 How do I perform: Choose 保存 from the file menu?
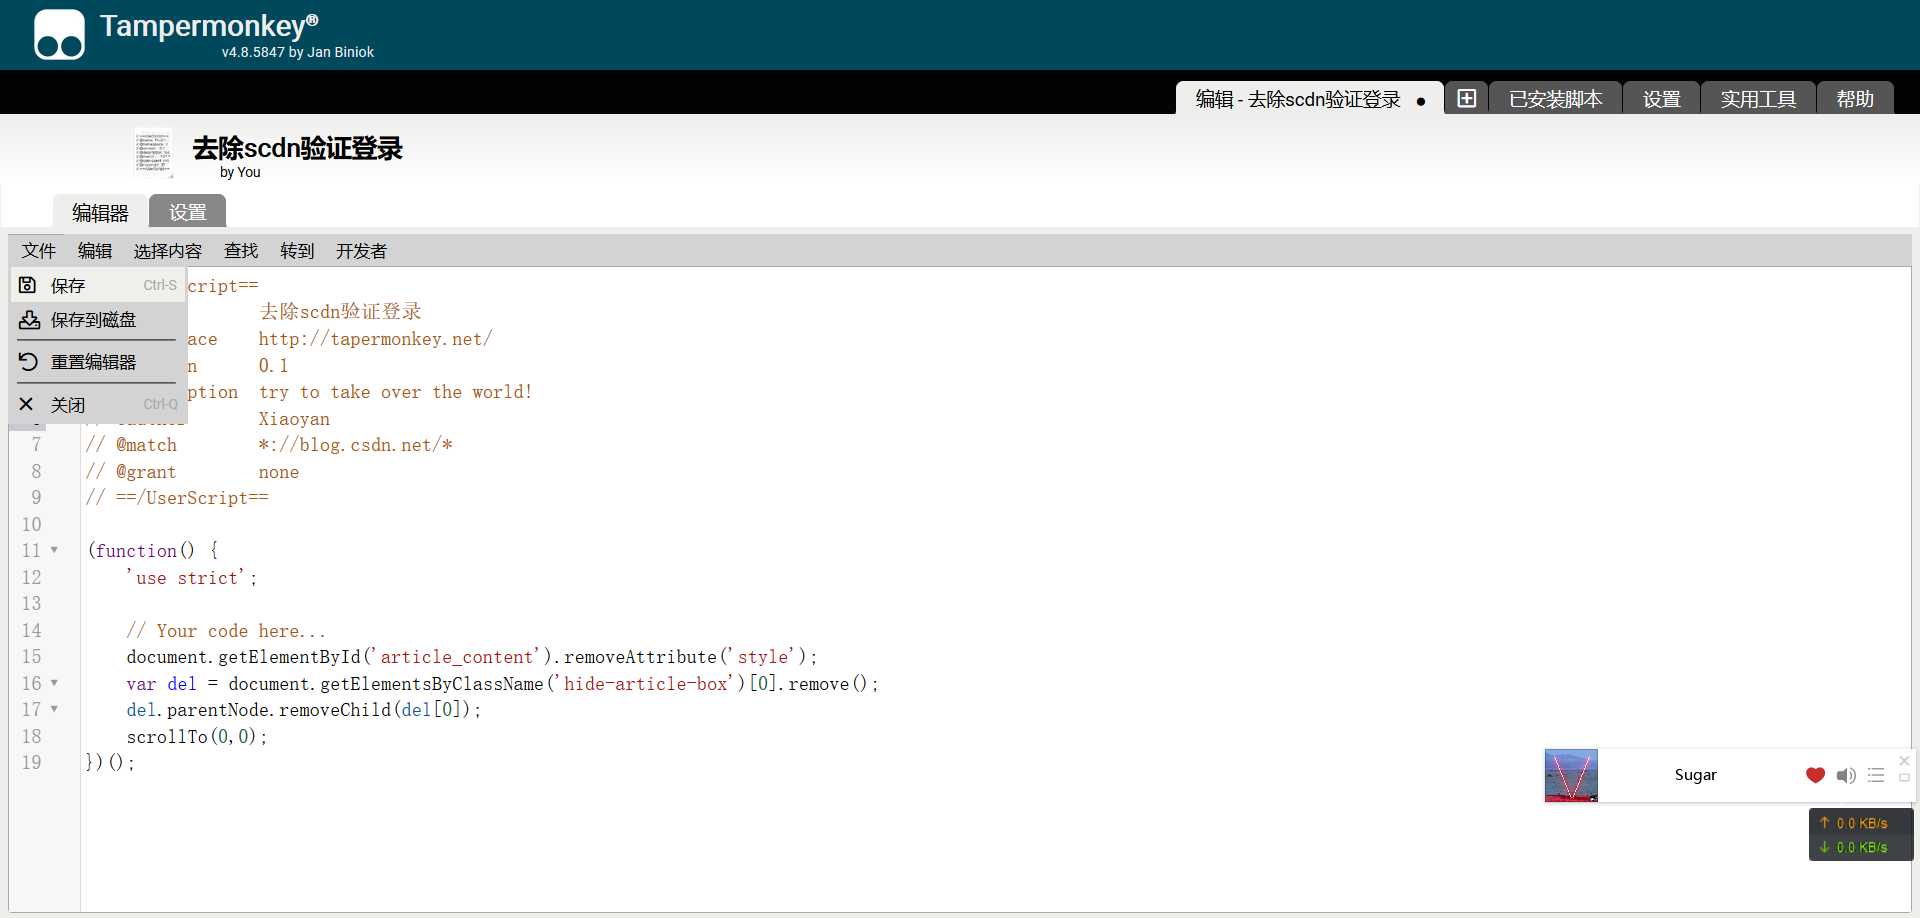[98, 285]
